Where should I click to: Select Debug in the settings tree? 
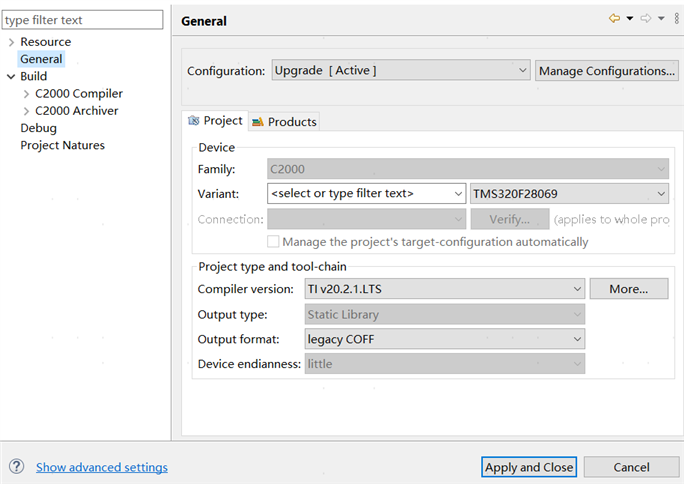pyautogui.click(x=38, y=128)
